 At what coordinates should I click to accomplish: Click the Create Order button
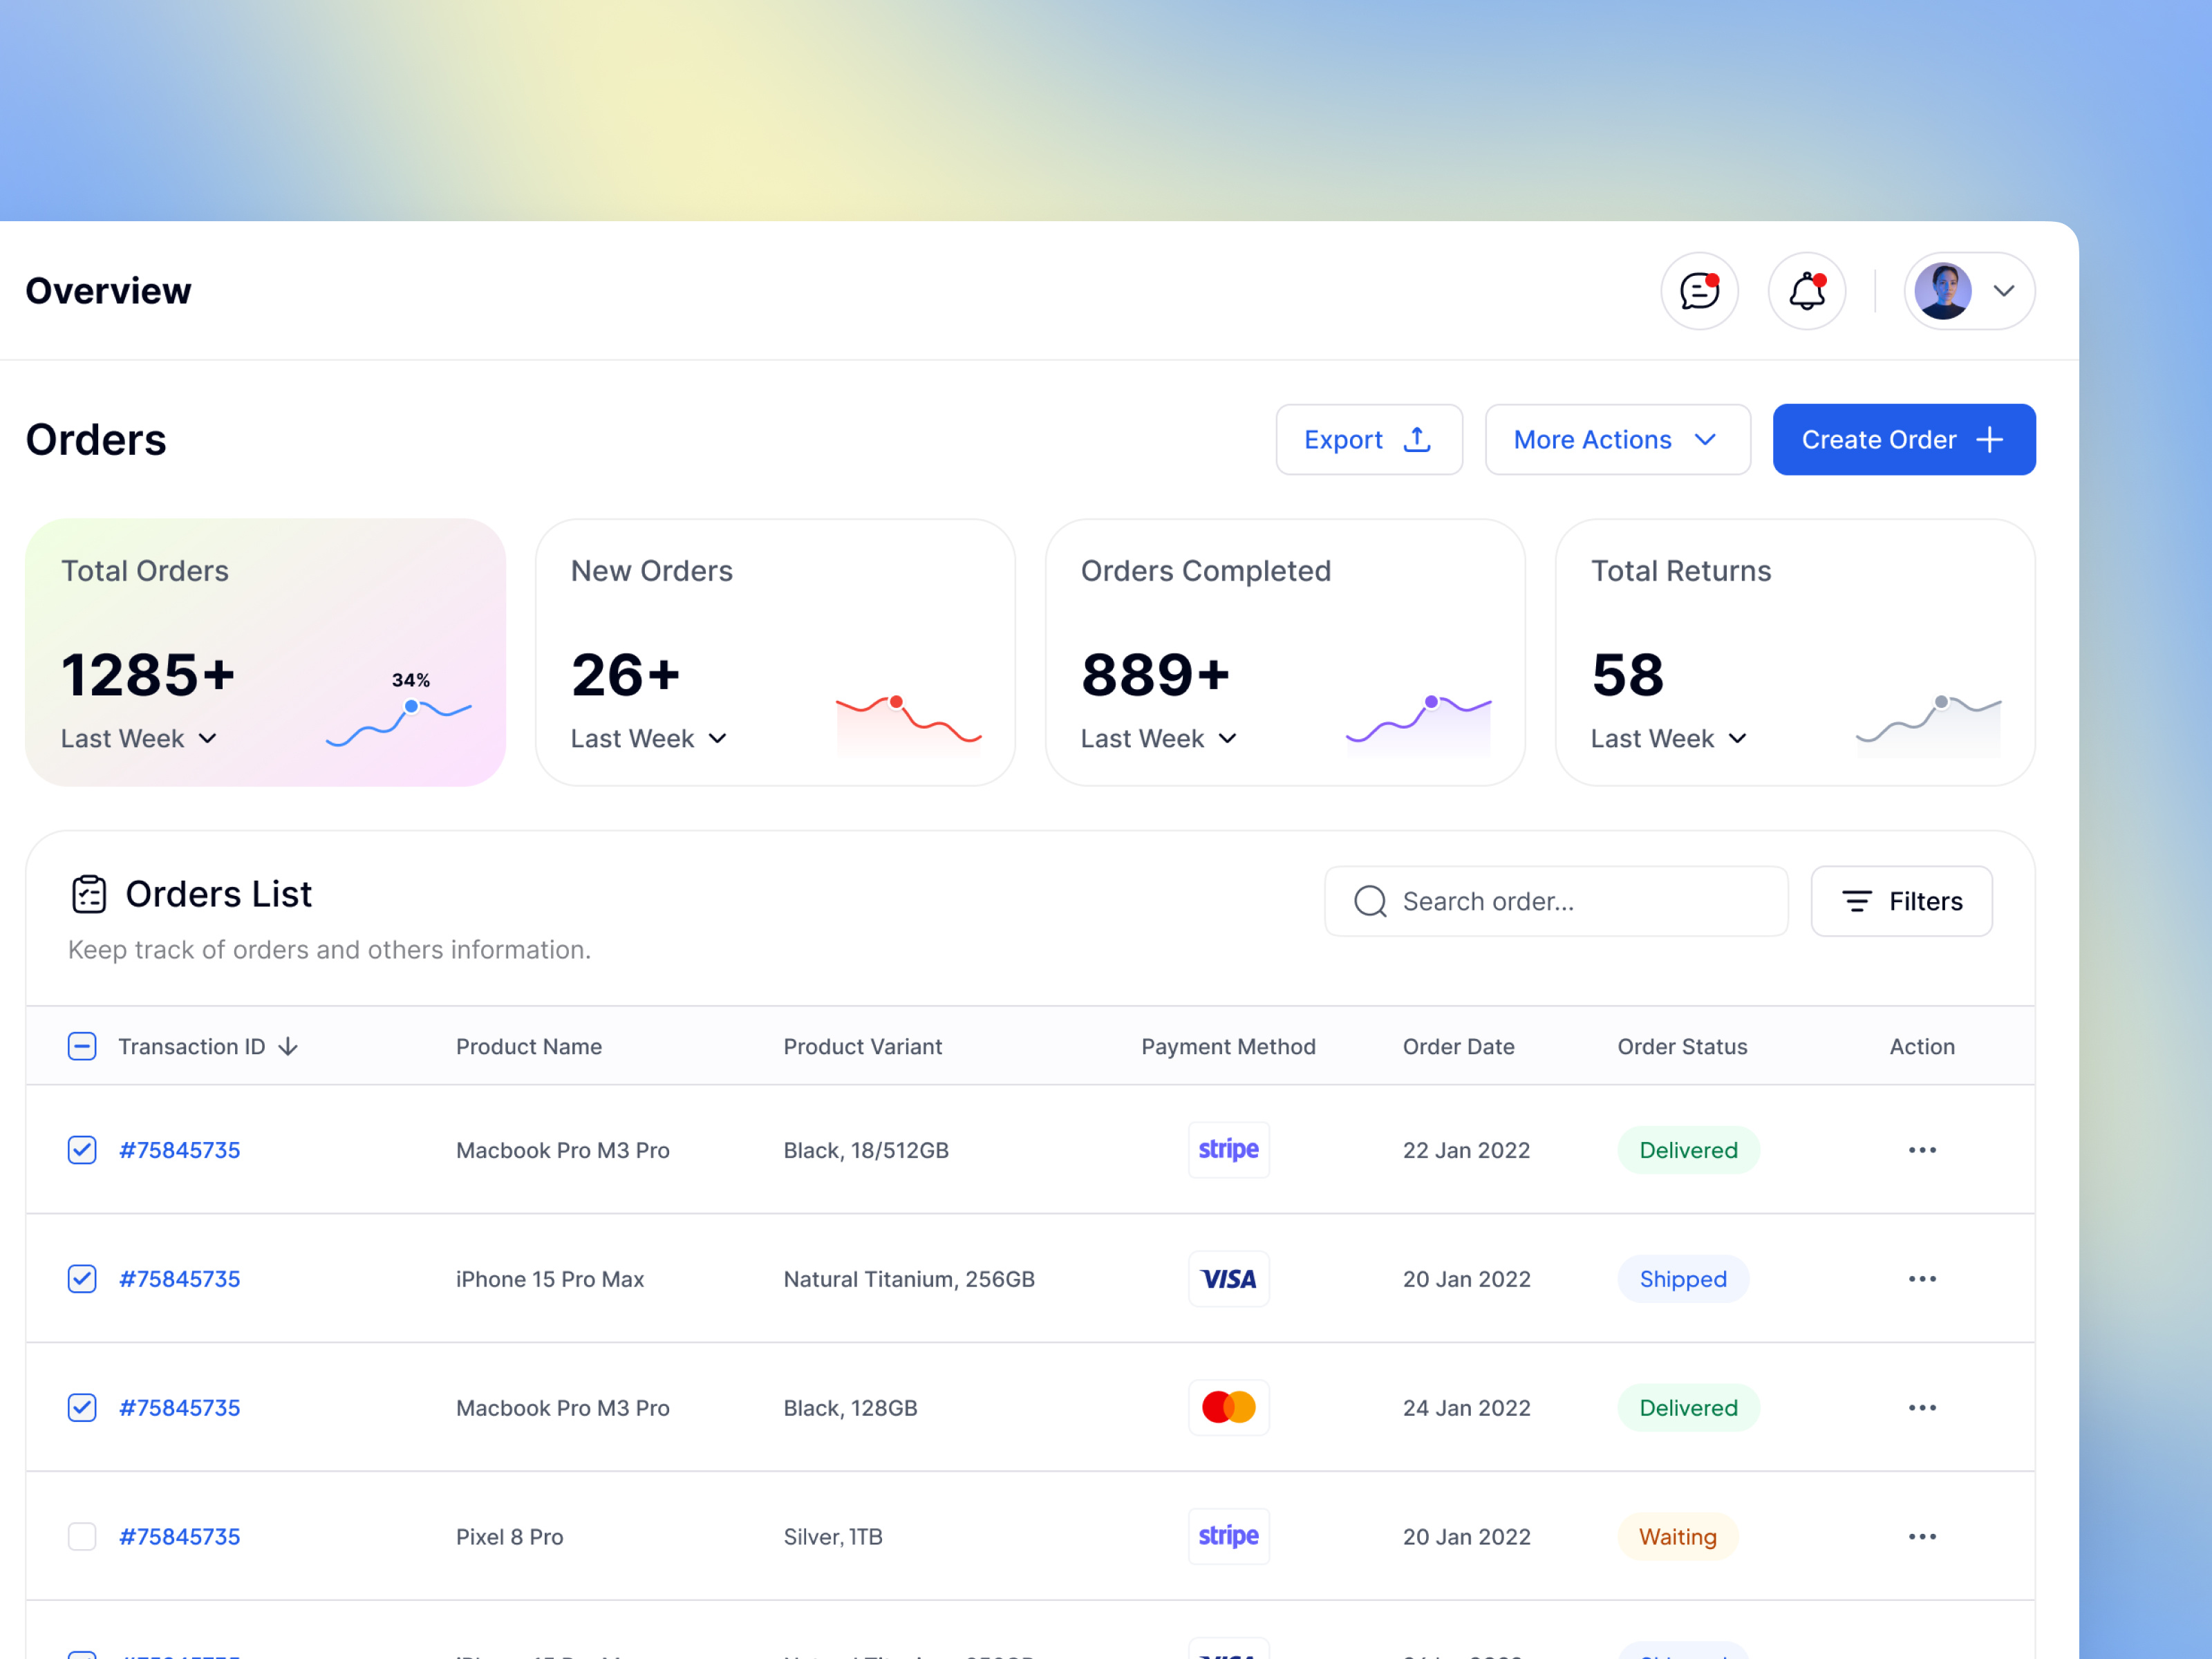click(x=1902, y=439)
